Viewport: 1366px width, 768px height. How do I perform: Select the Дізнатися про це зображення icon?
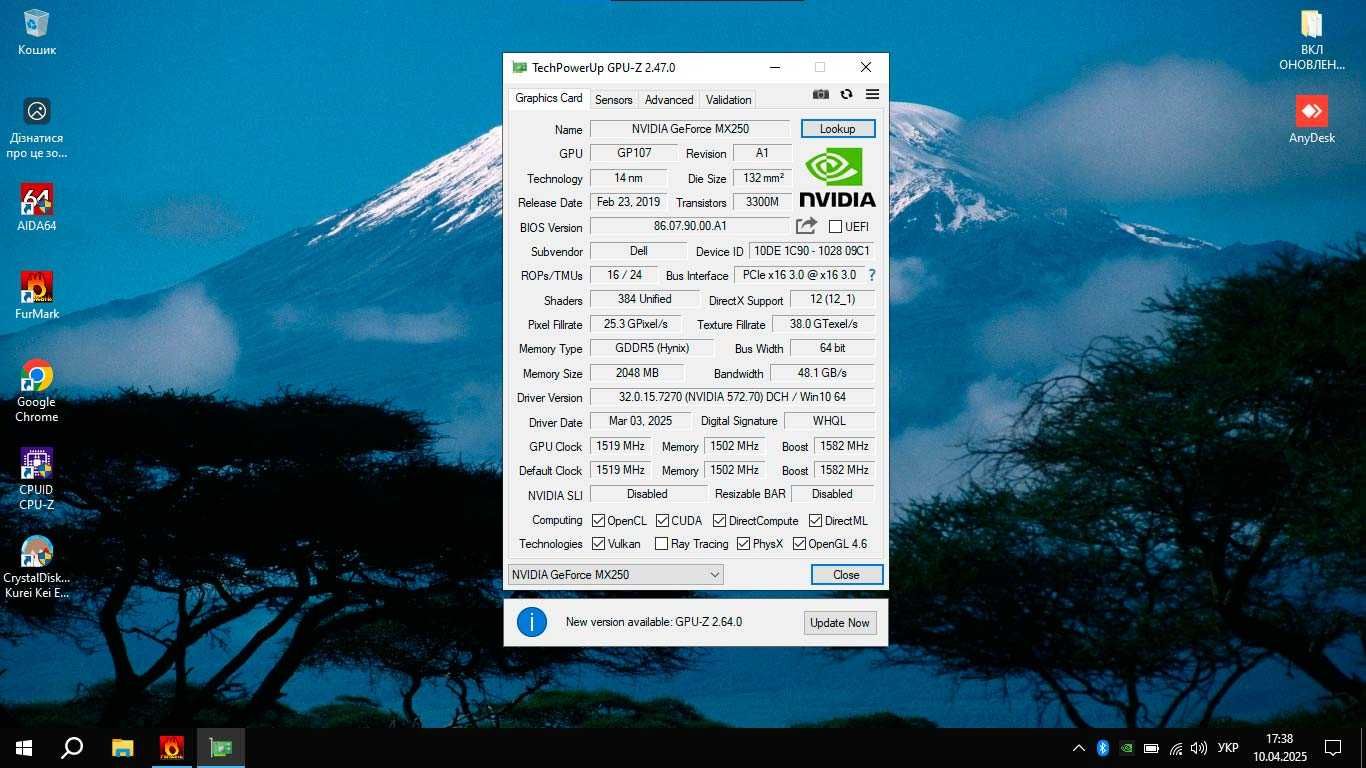point(37,128)
